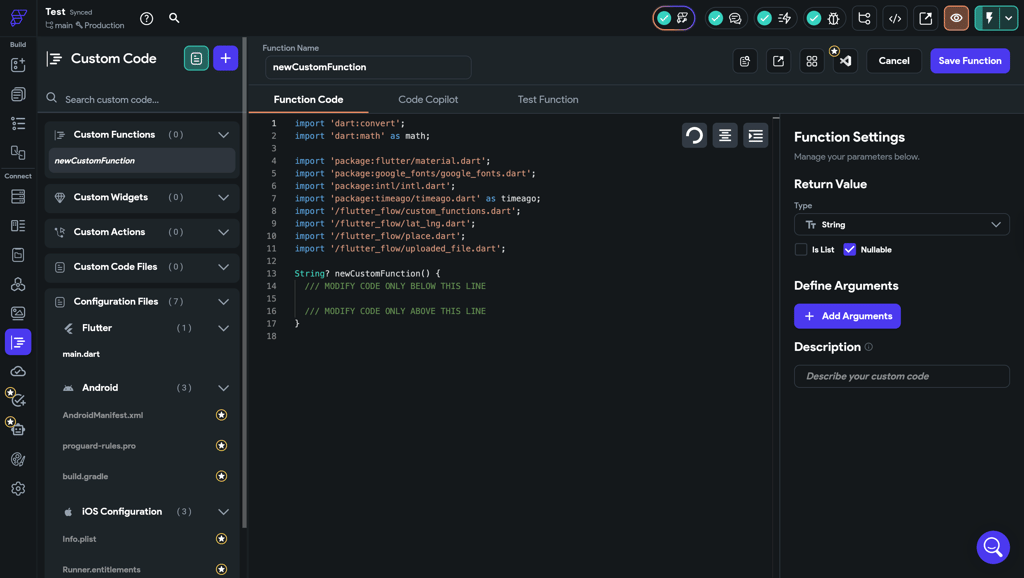Open the Widget Tree sidebar icon
The image size is (1024, 578).
coord(18,123)
